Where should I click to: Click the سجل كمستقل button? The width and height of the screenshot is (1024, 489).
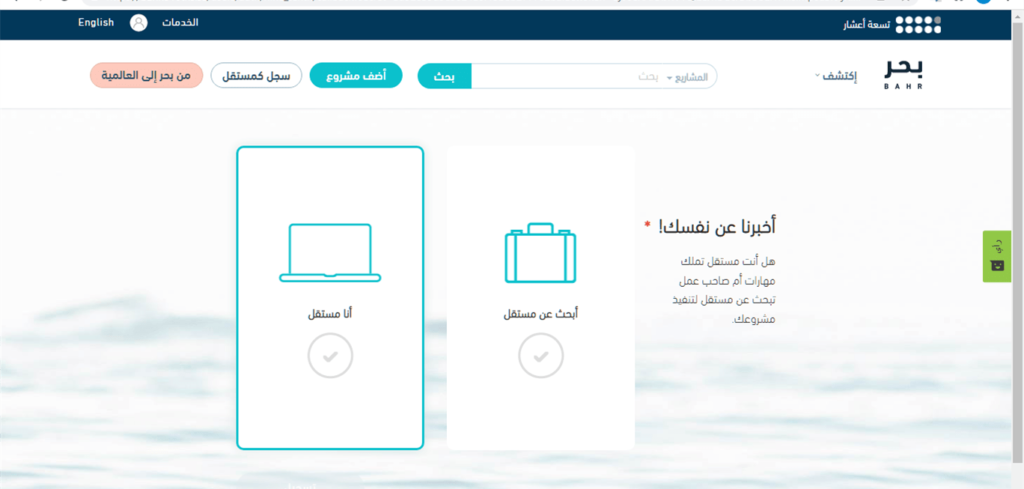pyautogui.click(x=256, y=76)
